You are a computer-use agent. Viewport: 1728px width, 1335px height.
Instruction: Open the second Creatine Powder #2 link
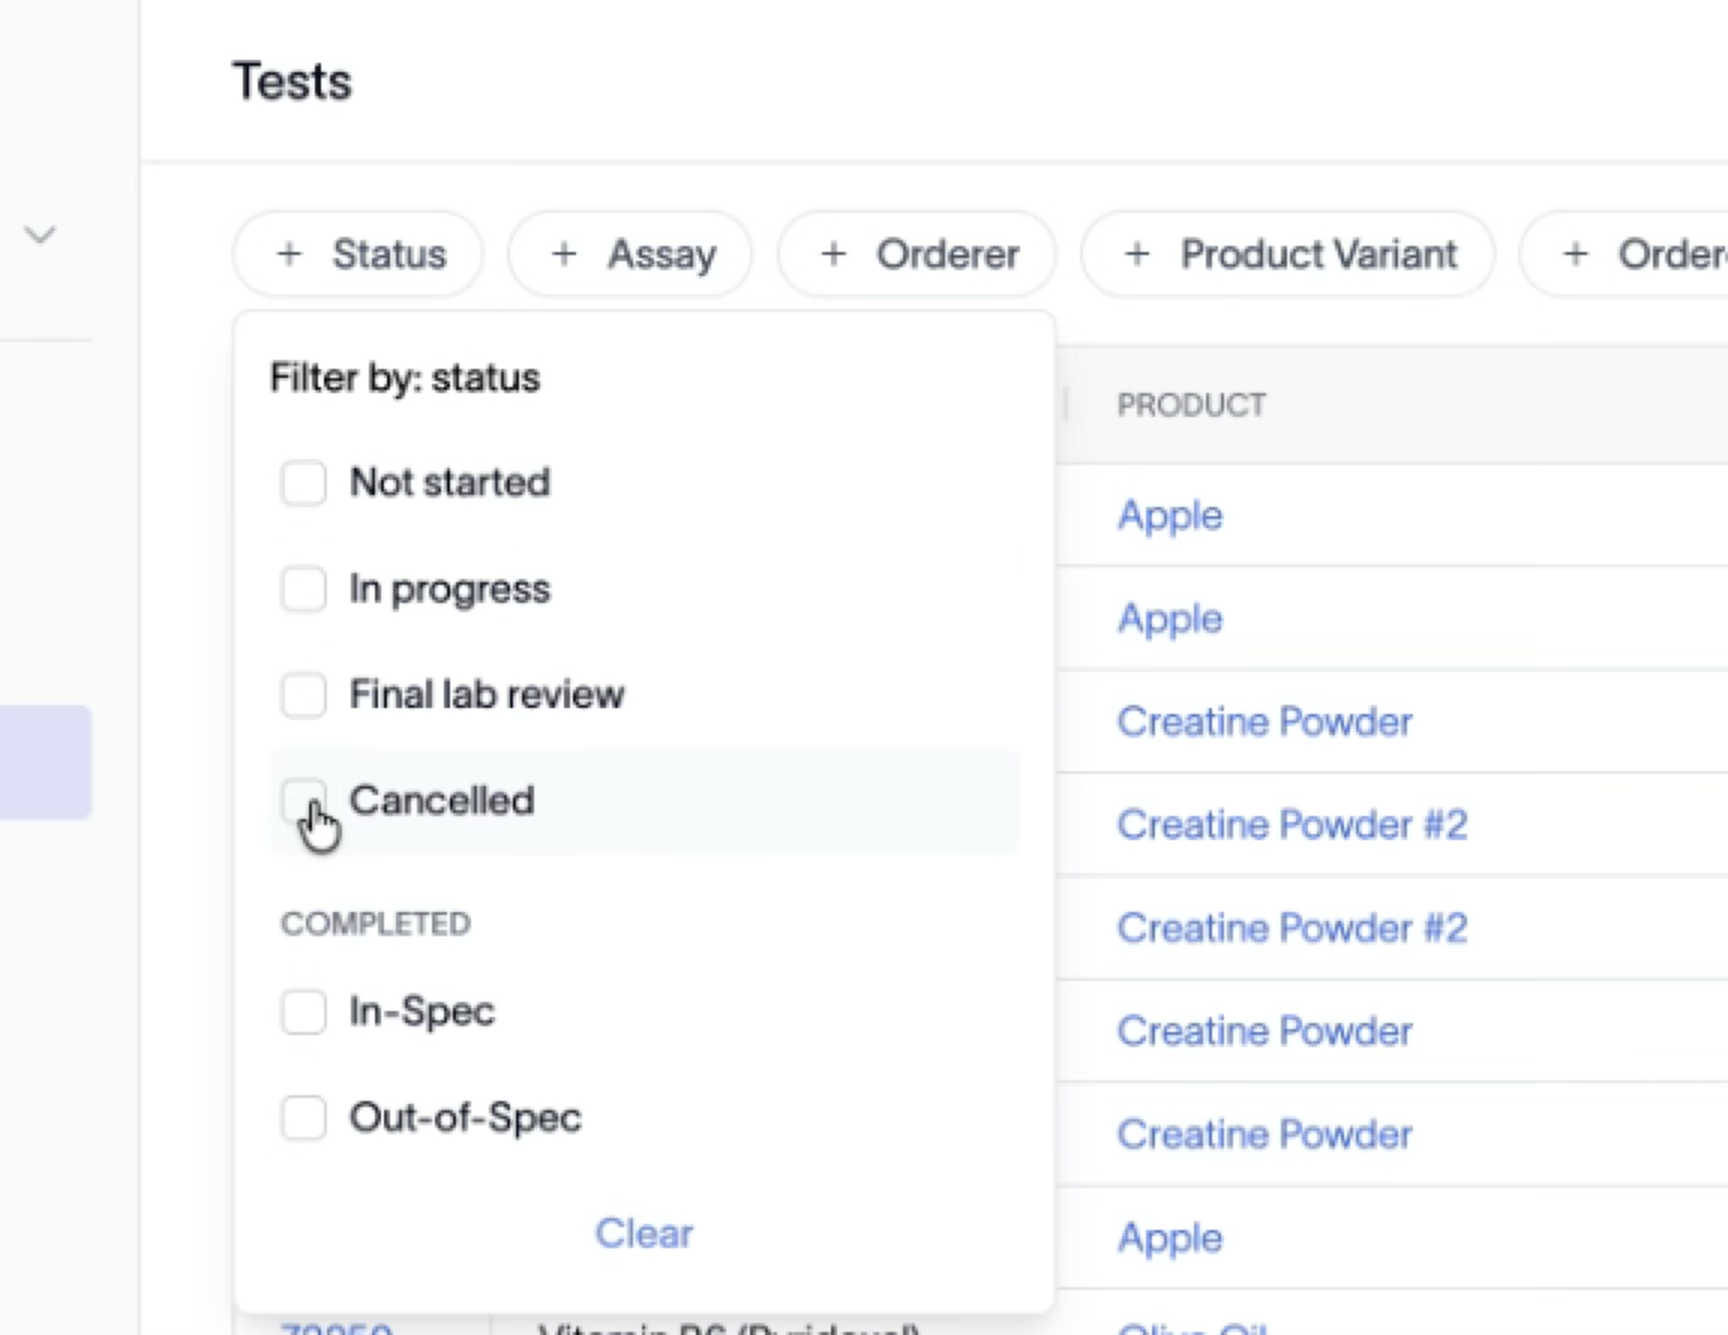pyautogui.click(x=1292, y=928)
